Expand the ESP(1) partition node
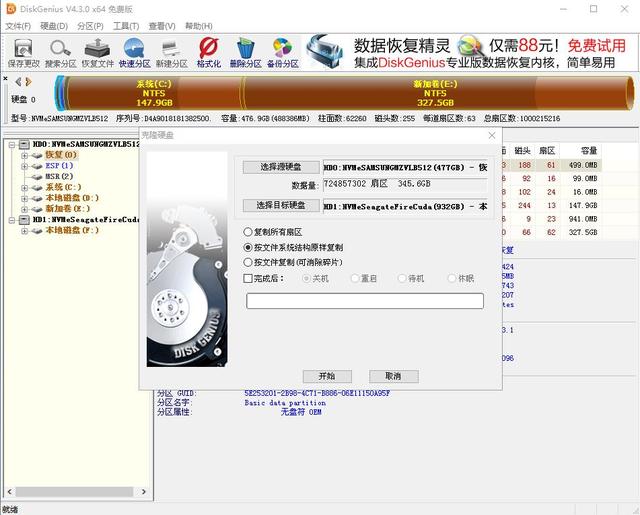Viewport: 640px width, 515px height. coord(24,166)
